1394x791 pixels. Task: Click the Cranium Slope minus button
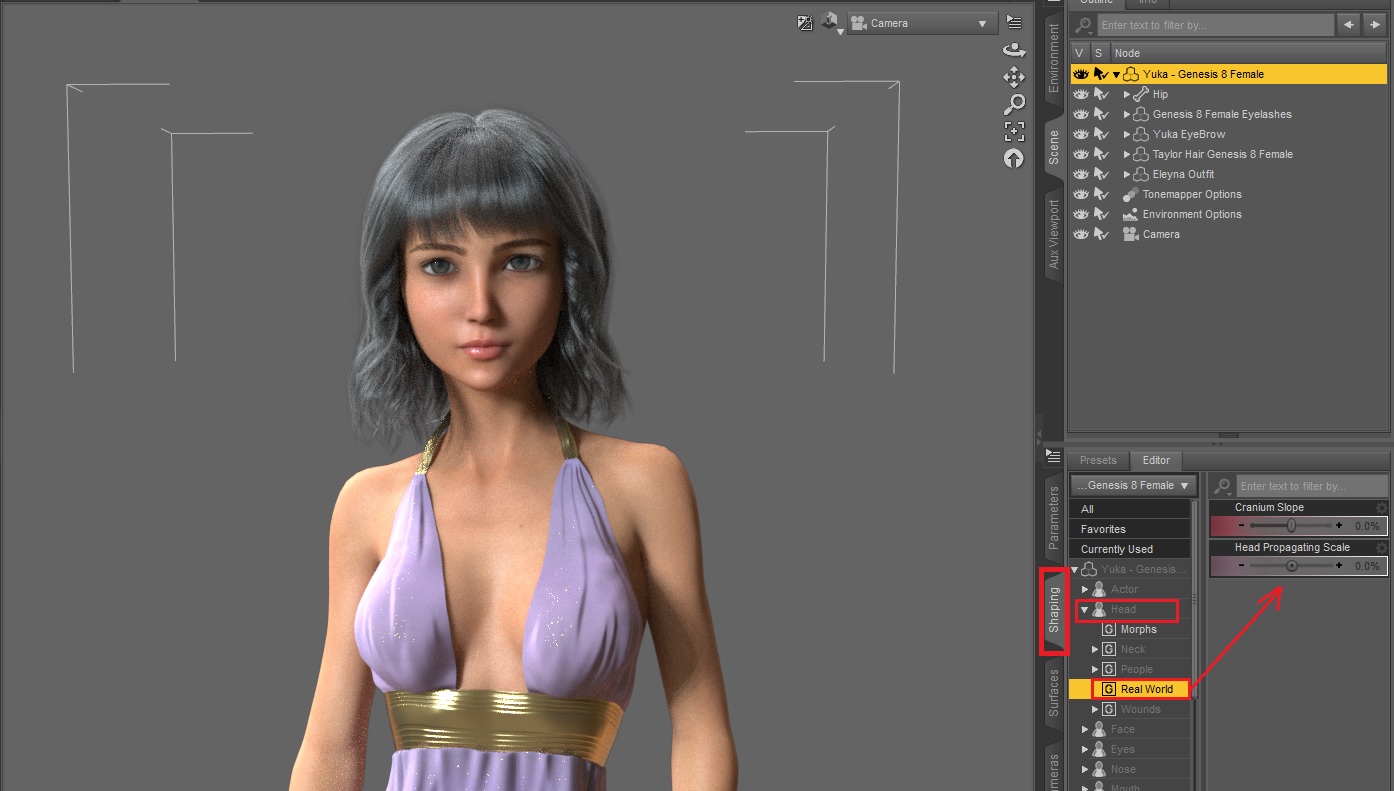(1240, 525)
